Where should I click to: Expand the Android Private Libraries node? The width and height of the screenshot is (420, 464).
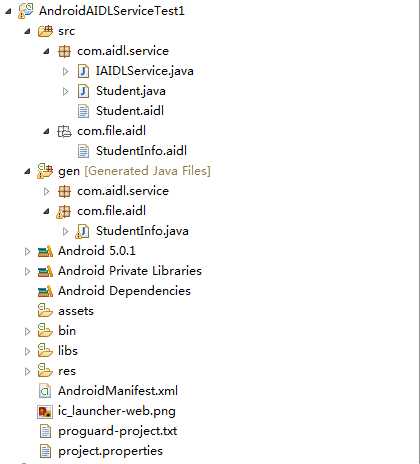point(27,271)
